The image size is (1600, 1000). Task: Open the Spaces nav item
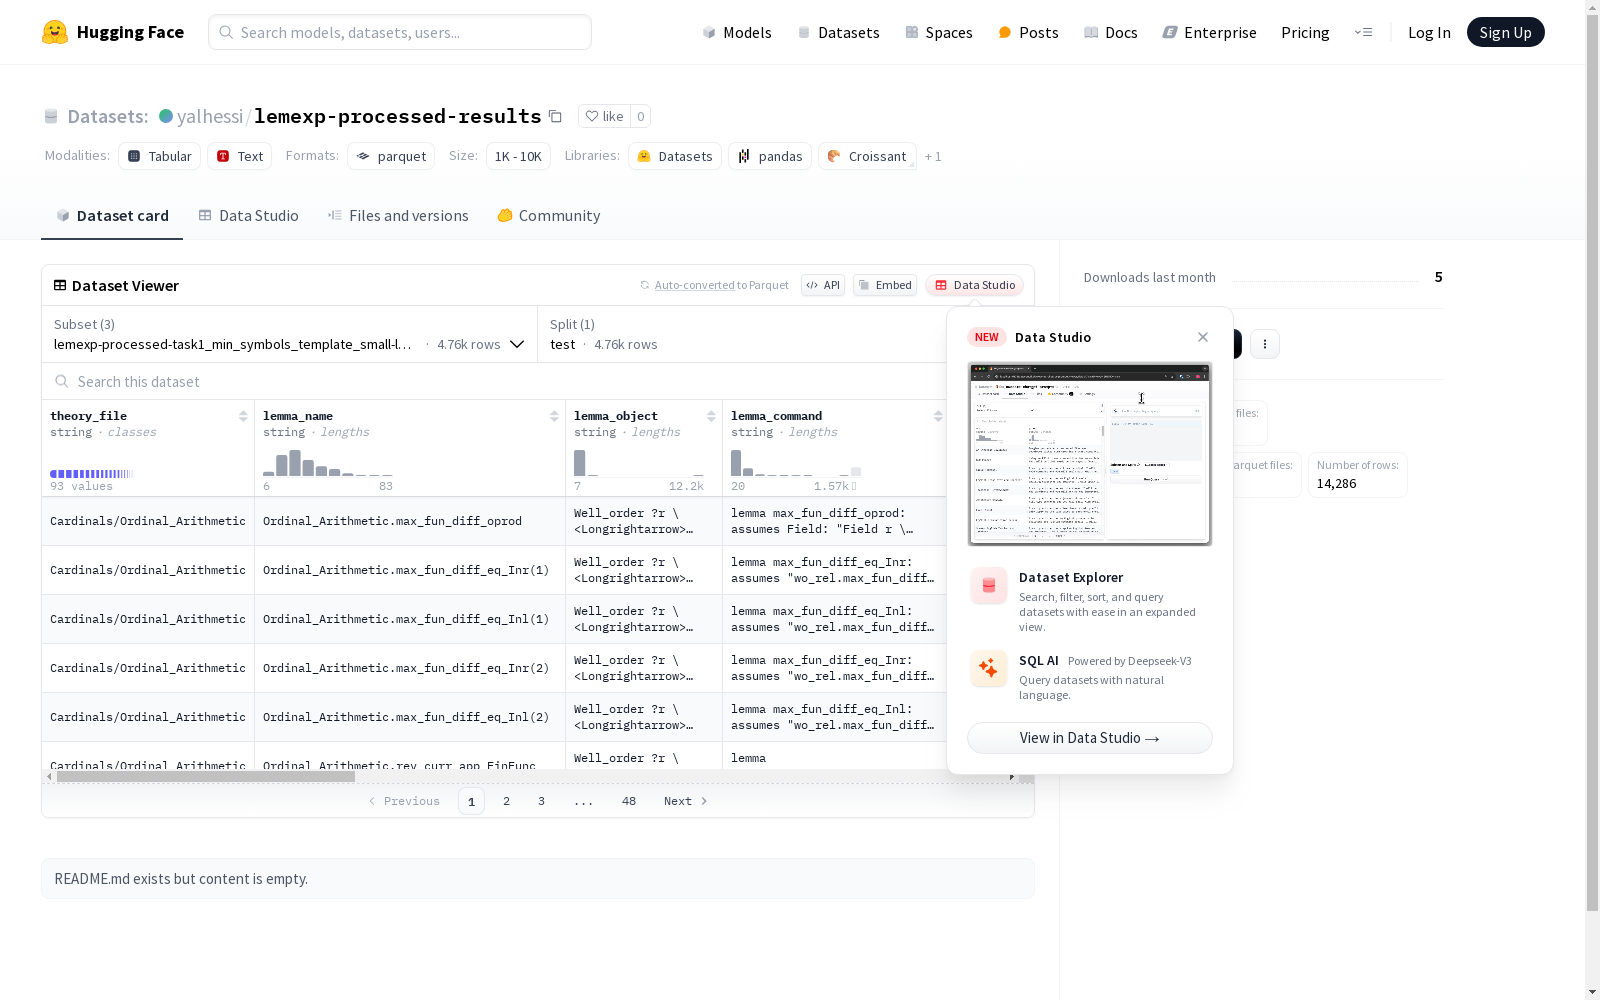[939, 32]
